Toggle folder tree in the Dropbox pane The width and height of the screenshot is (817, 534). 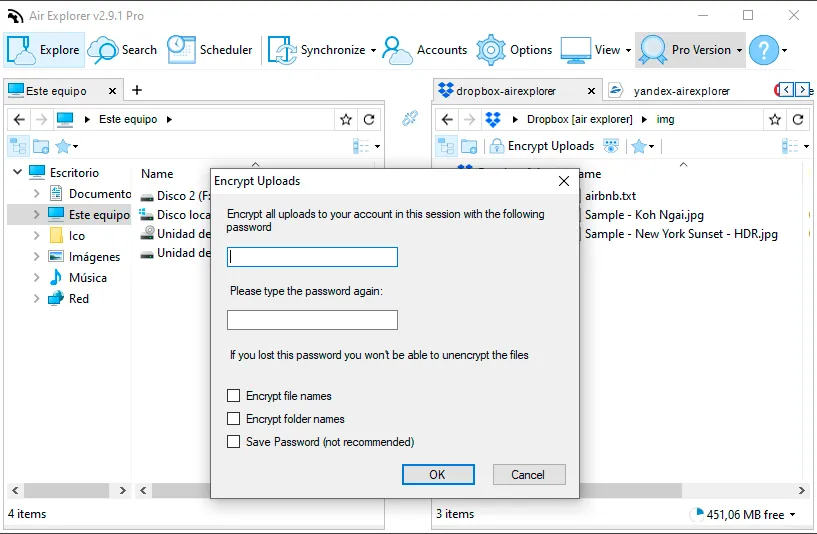click(x=446, y=146)
